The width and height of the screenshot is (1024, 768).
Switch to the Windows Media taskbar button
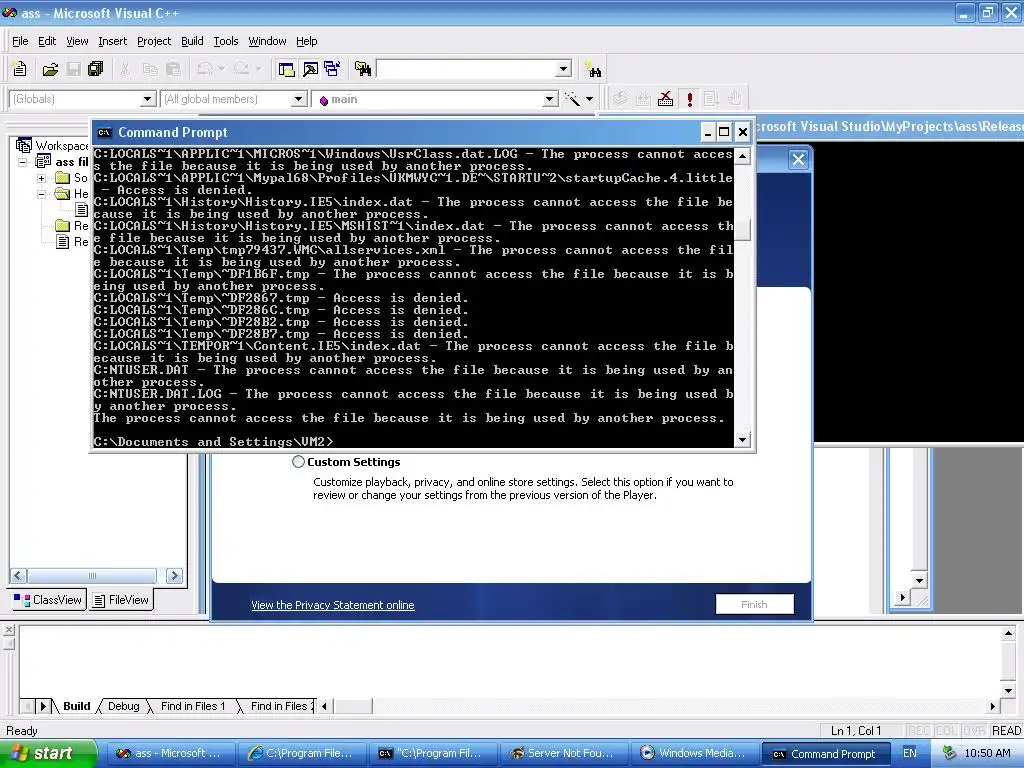[x=694, y=753]
